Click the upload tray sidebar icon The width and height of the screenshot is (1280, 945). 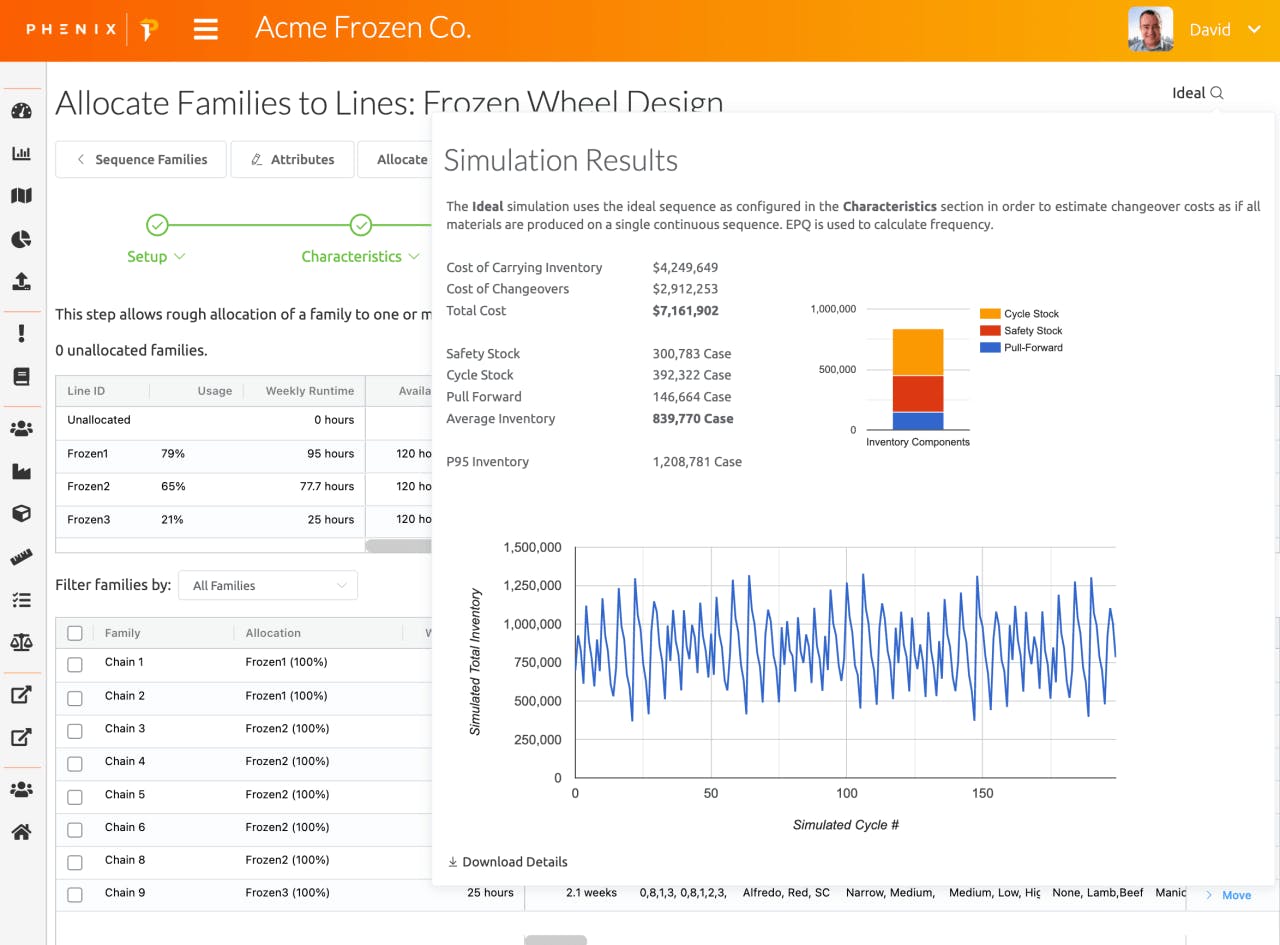click(21, 282)
